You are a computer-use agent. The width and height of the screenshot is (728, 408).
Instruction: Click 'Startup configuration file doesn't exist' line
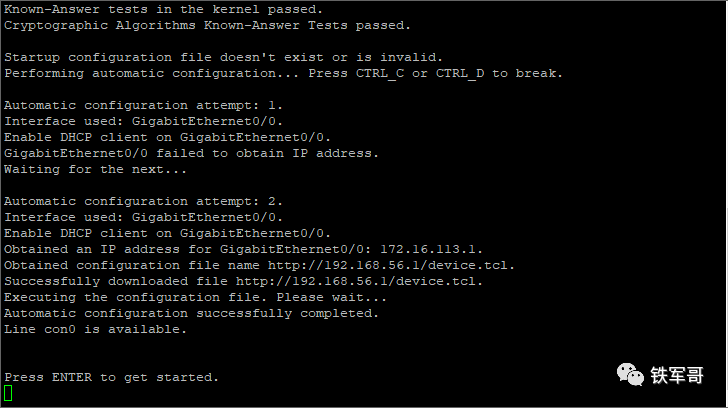(223, 57)
